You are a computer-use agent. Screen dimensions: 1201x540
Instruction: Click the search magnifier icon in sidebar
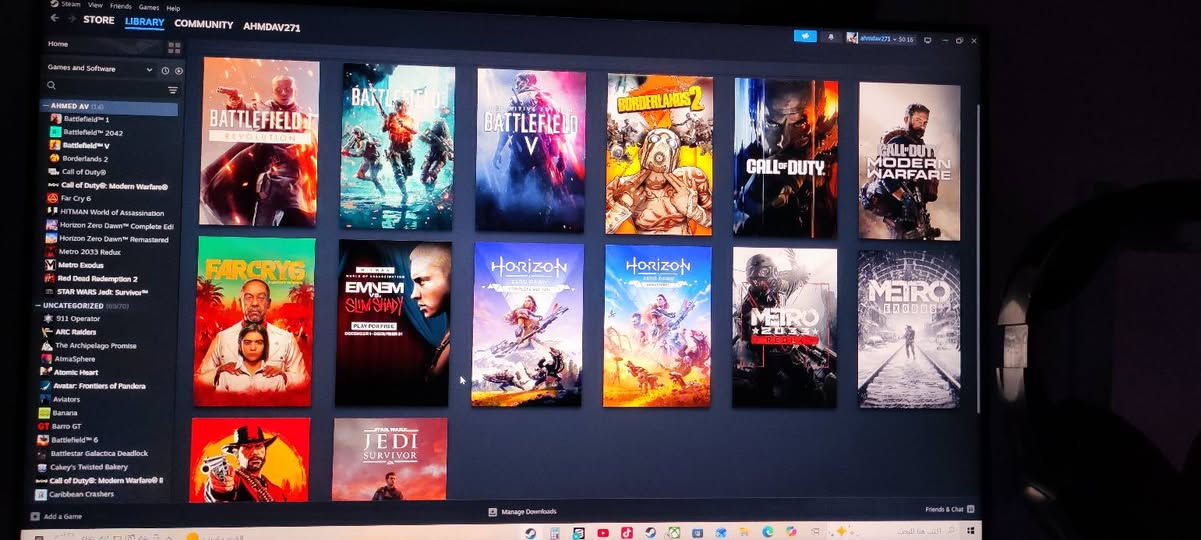[52, 87]
